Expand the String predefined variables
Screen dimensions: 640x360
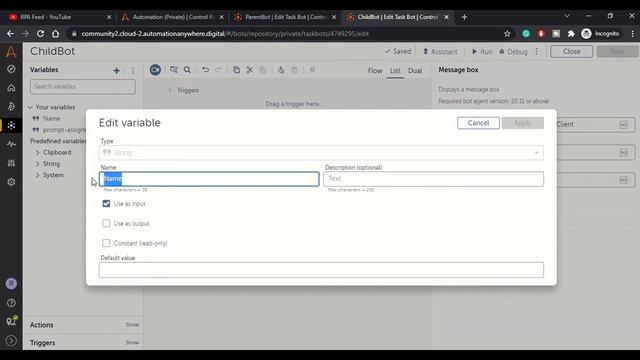38,164
